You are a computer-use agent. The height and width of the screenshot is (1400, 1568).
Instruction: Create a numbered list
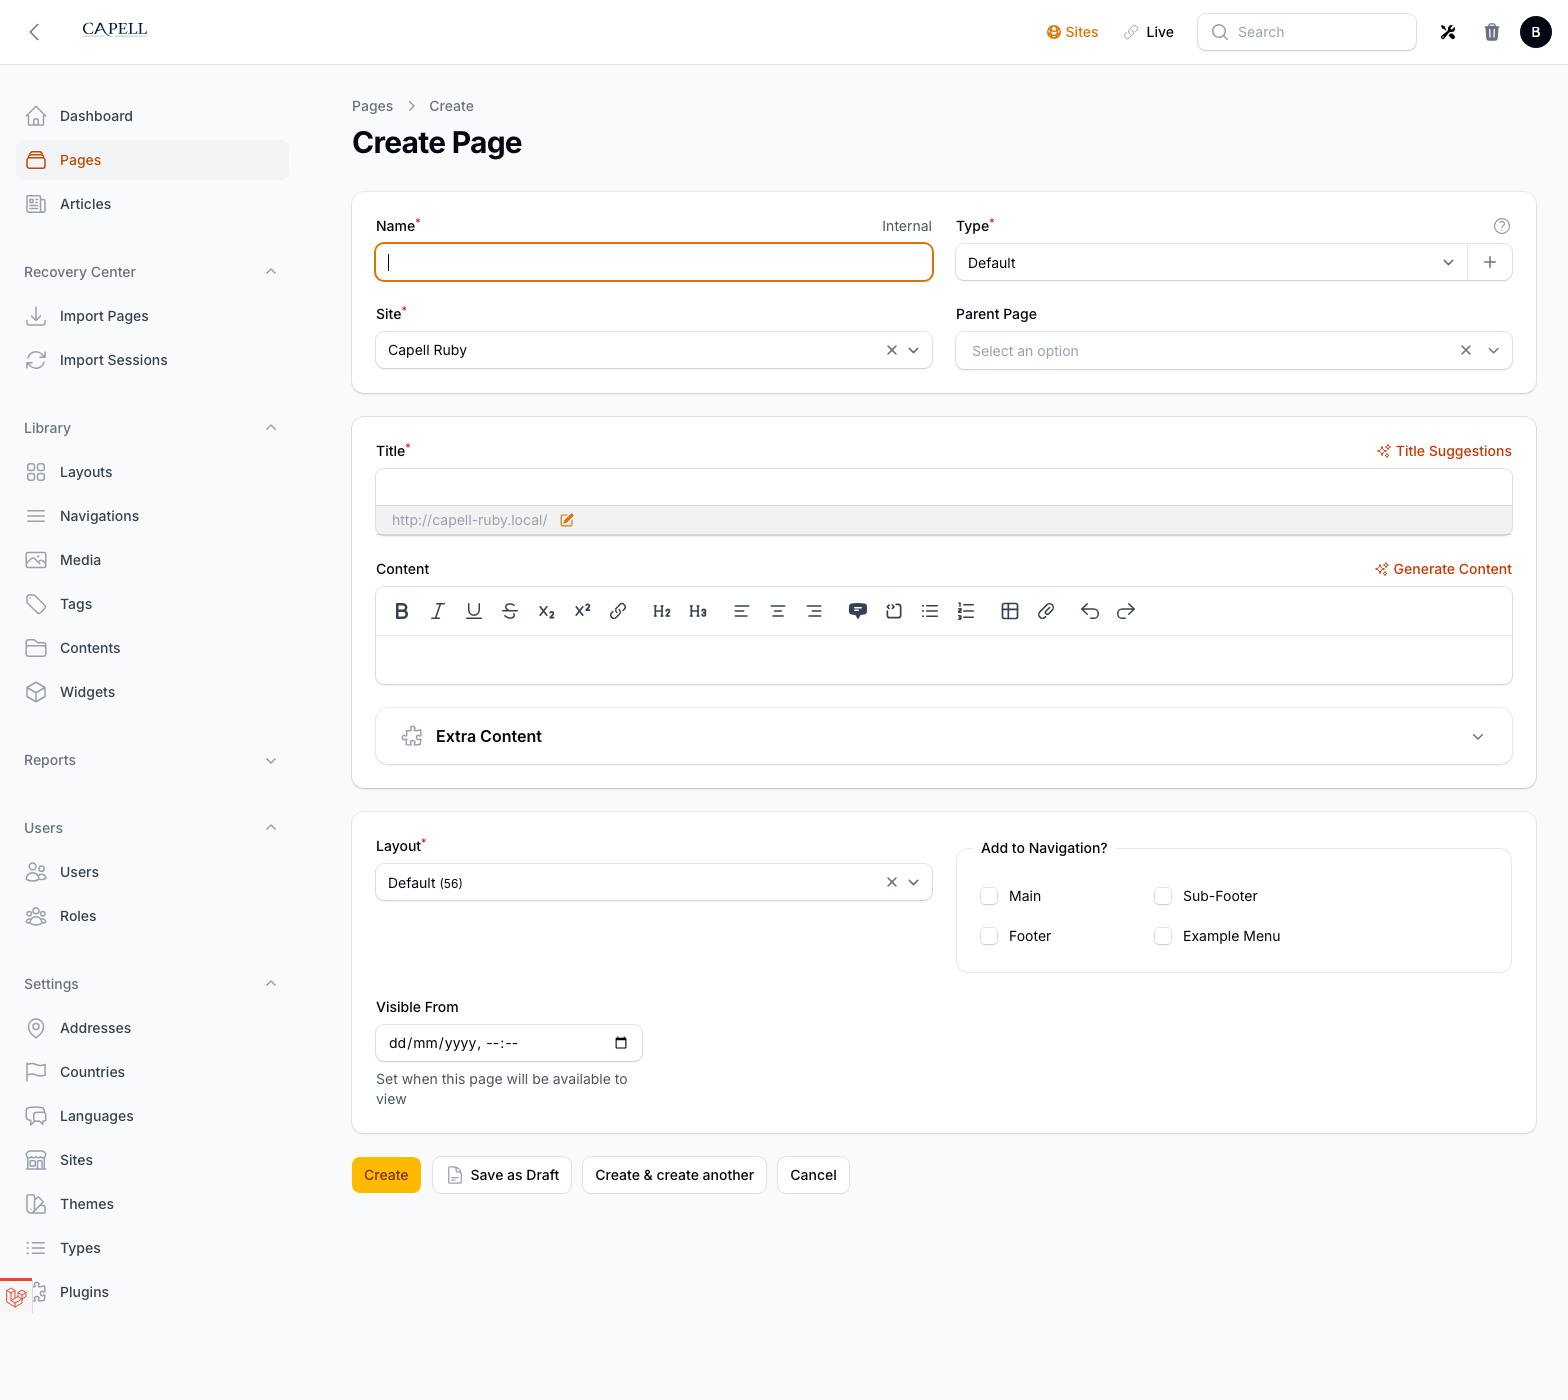(966, 611)
